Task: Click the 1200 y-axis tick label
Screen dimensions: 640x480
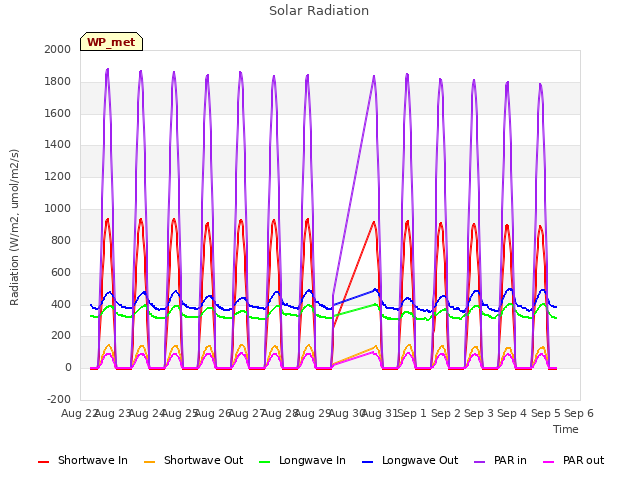Action: click(58, 176)
